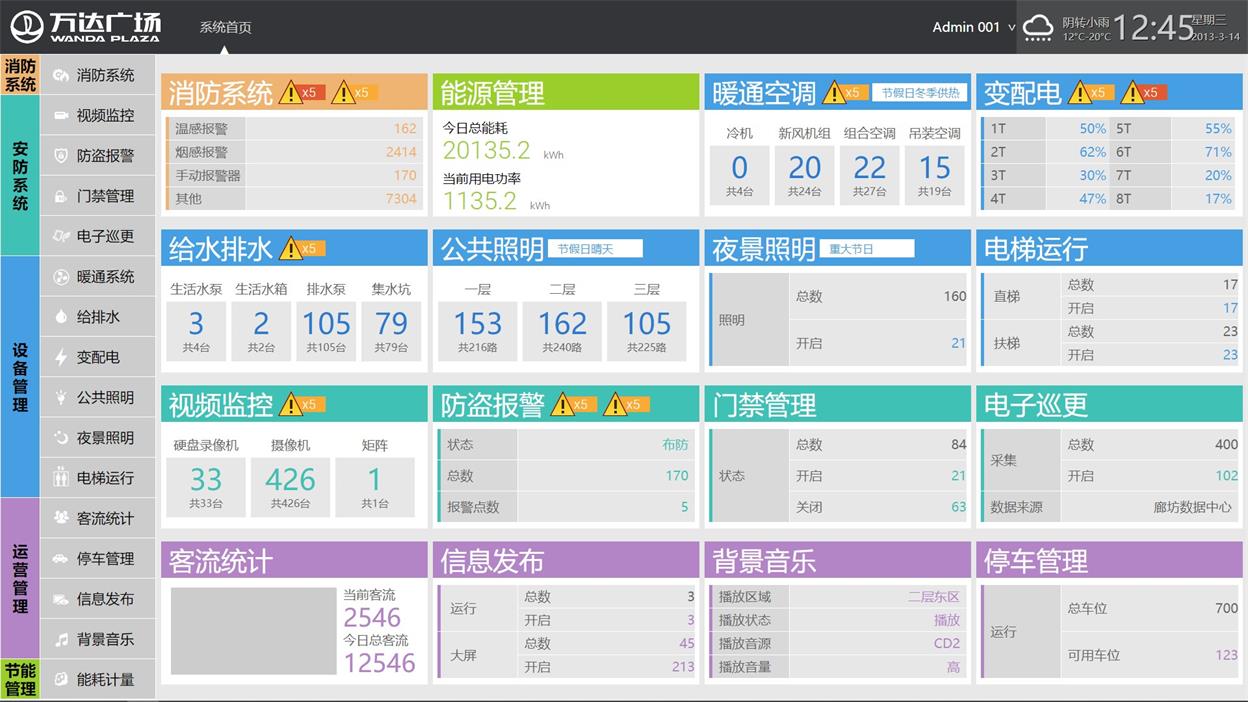
Task: Open the 能源管理 panel header
Action: 565,93
